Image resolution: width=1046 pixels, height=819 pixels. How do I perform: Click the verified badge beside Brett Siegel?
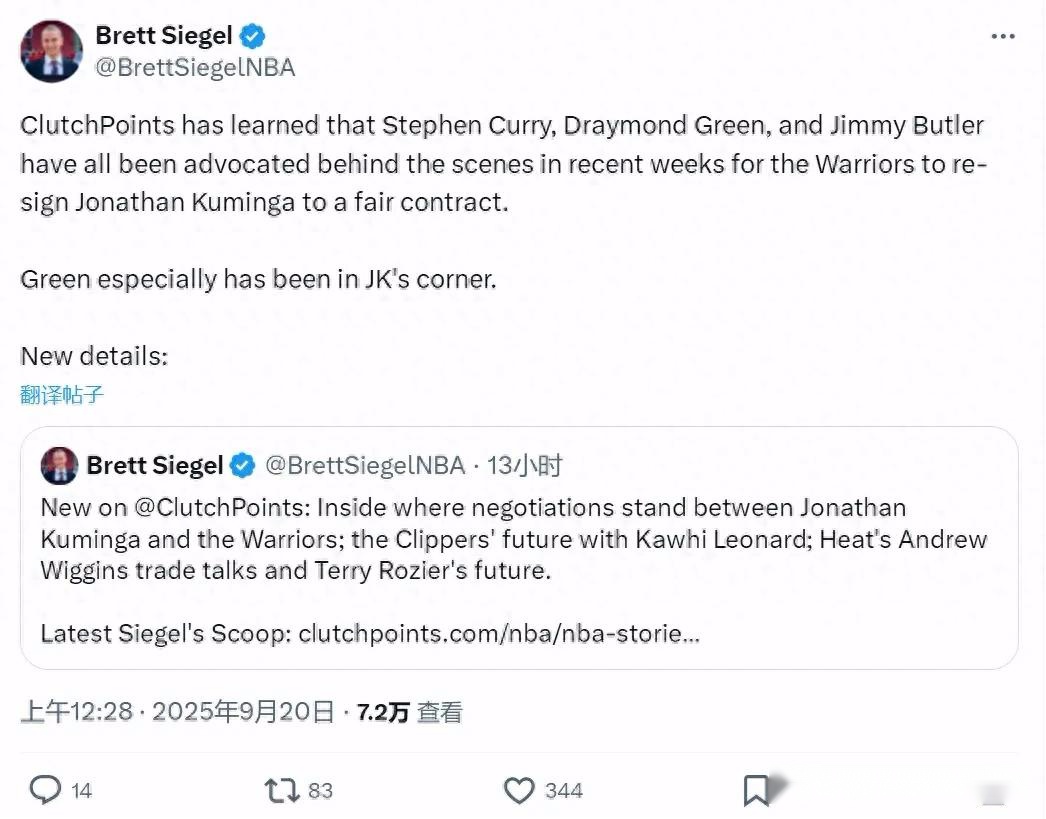pos(253,36)
